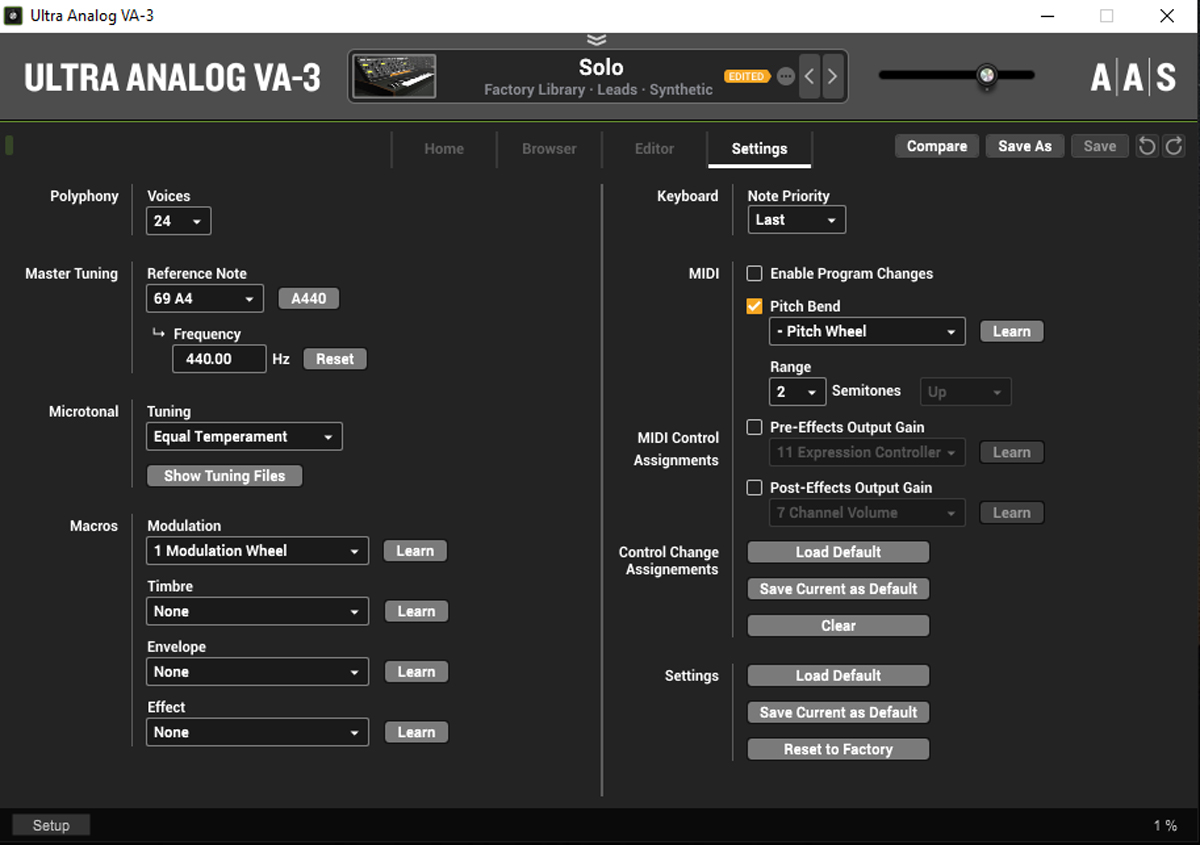Open the Reference Note dropdown
The height and width of the screenshot is (845, 1200).
tap(205, 298)
